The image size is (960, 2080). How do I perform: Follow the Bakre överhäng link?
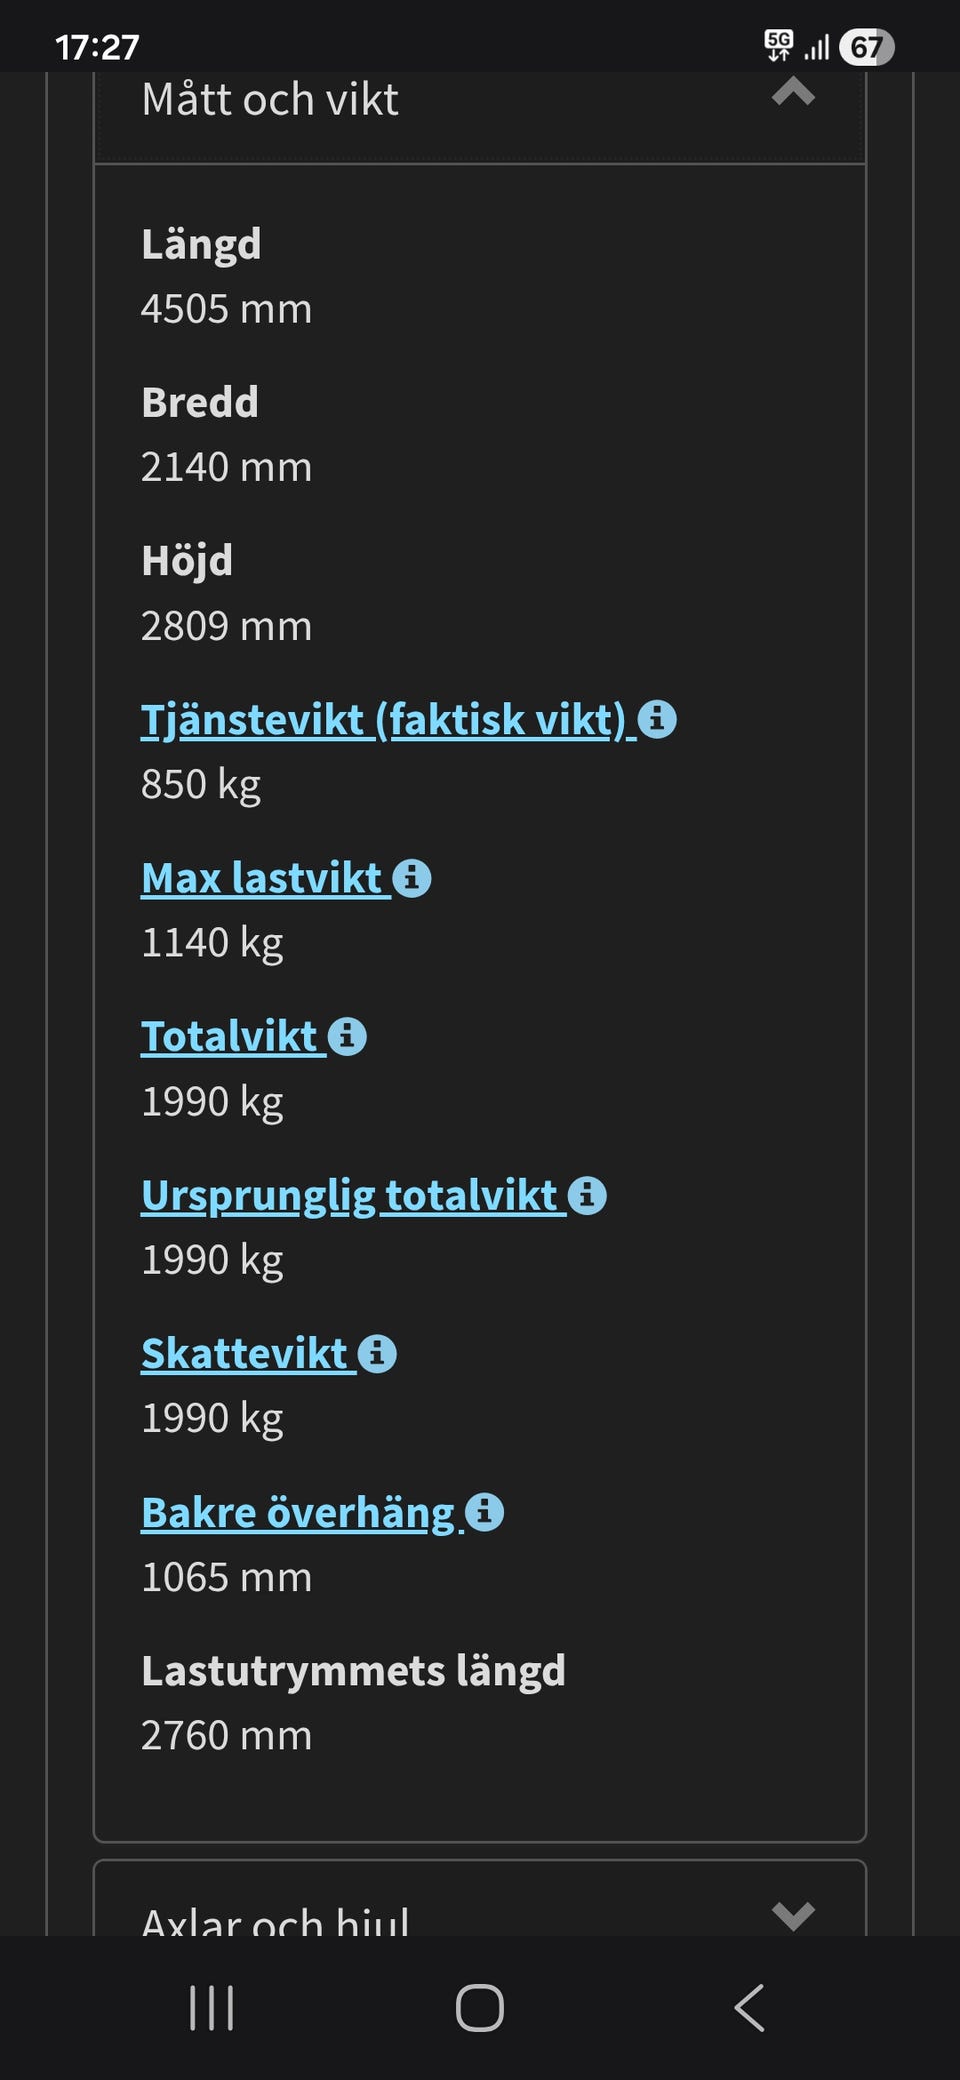pyautogui.click(x=298, y=1513)
